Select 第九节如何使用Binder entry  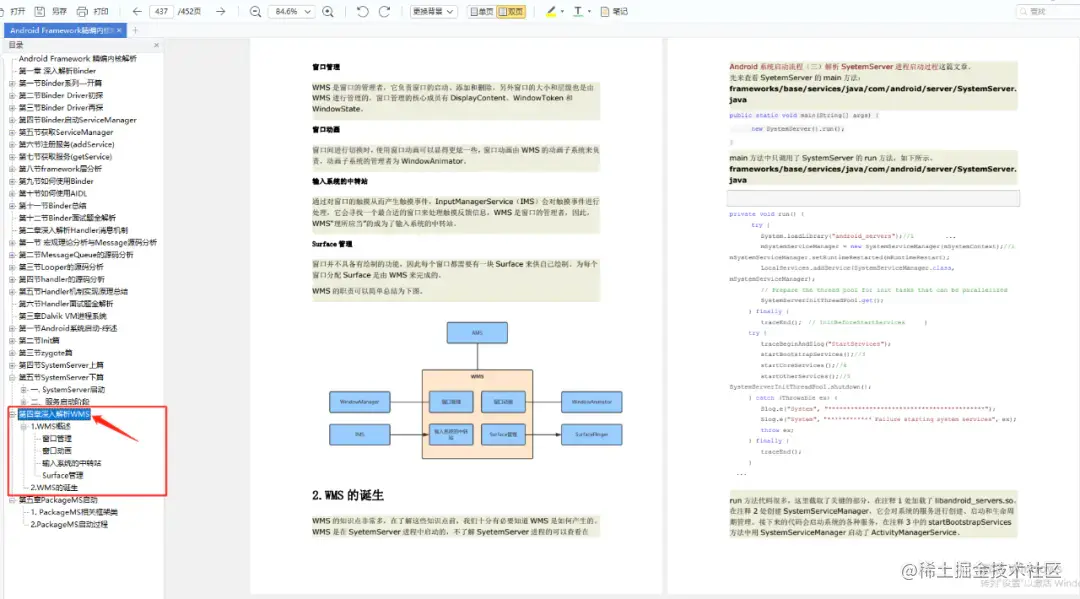(56, 181)
